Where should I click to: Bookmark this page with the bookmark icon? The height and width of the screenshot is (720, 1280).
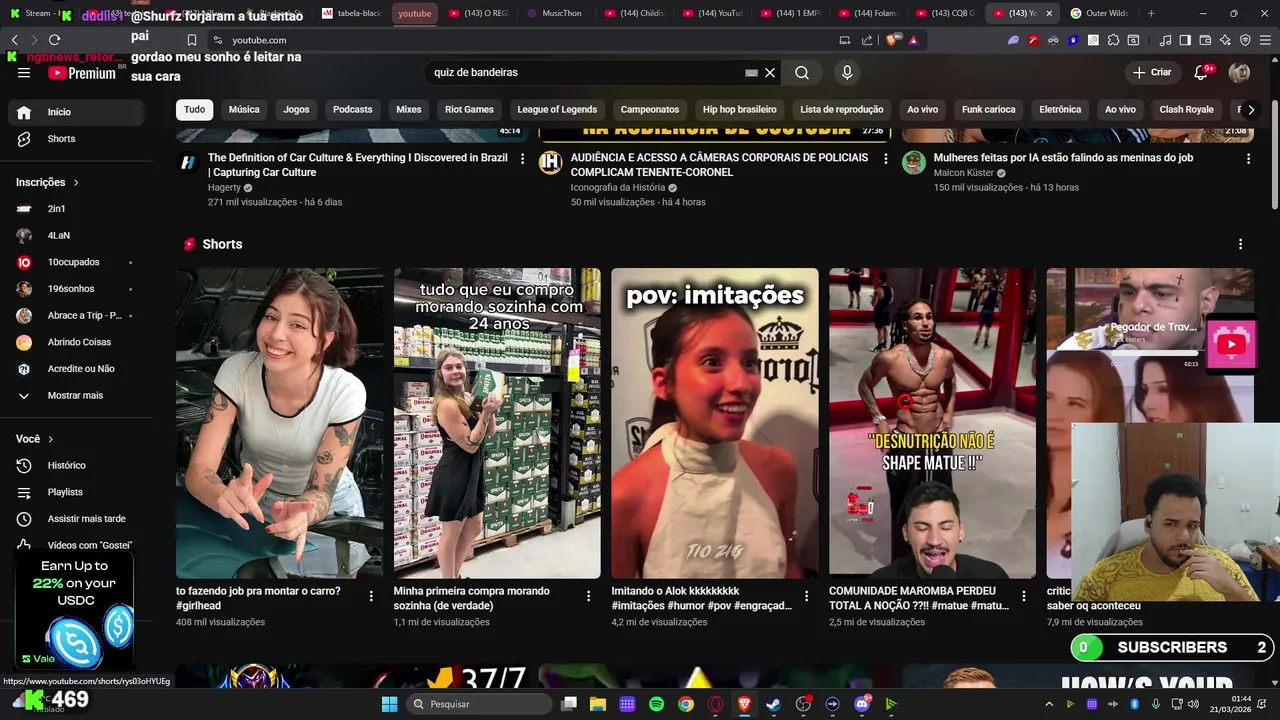[191, 40]
